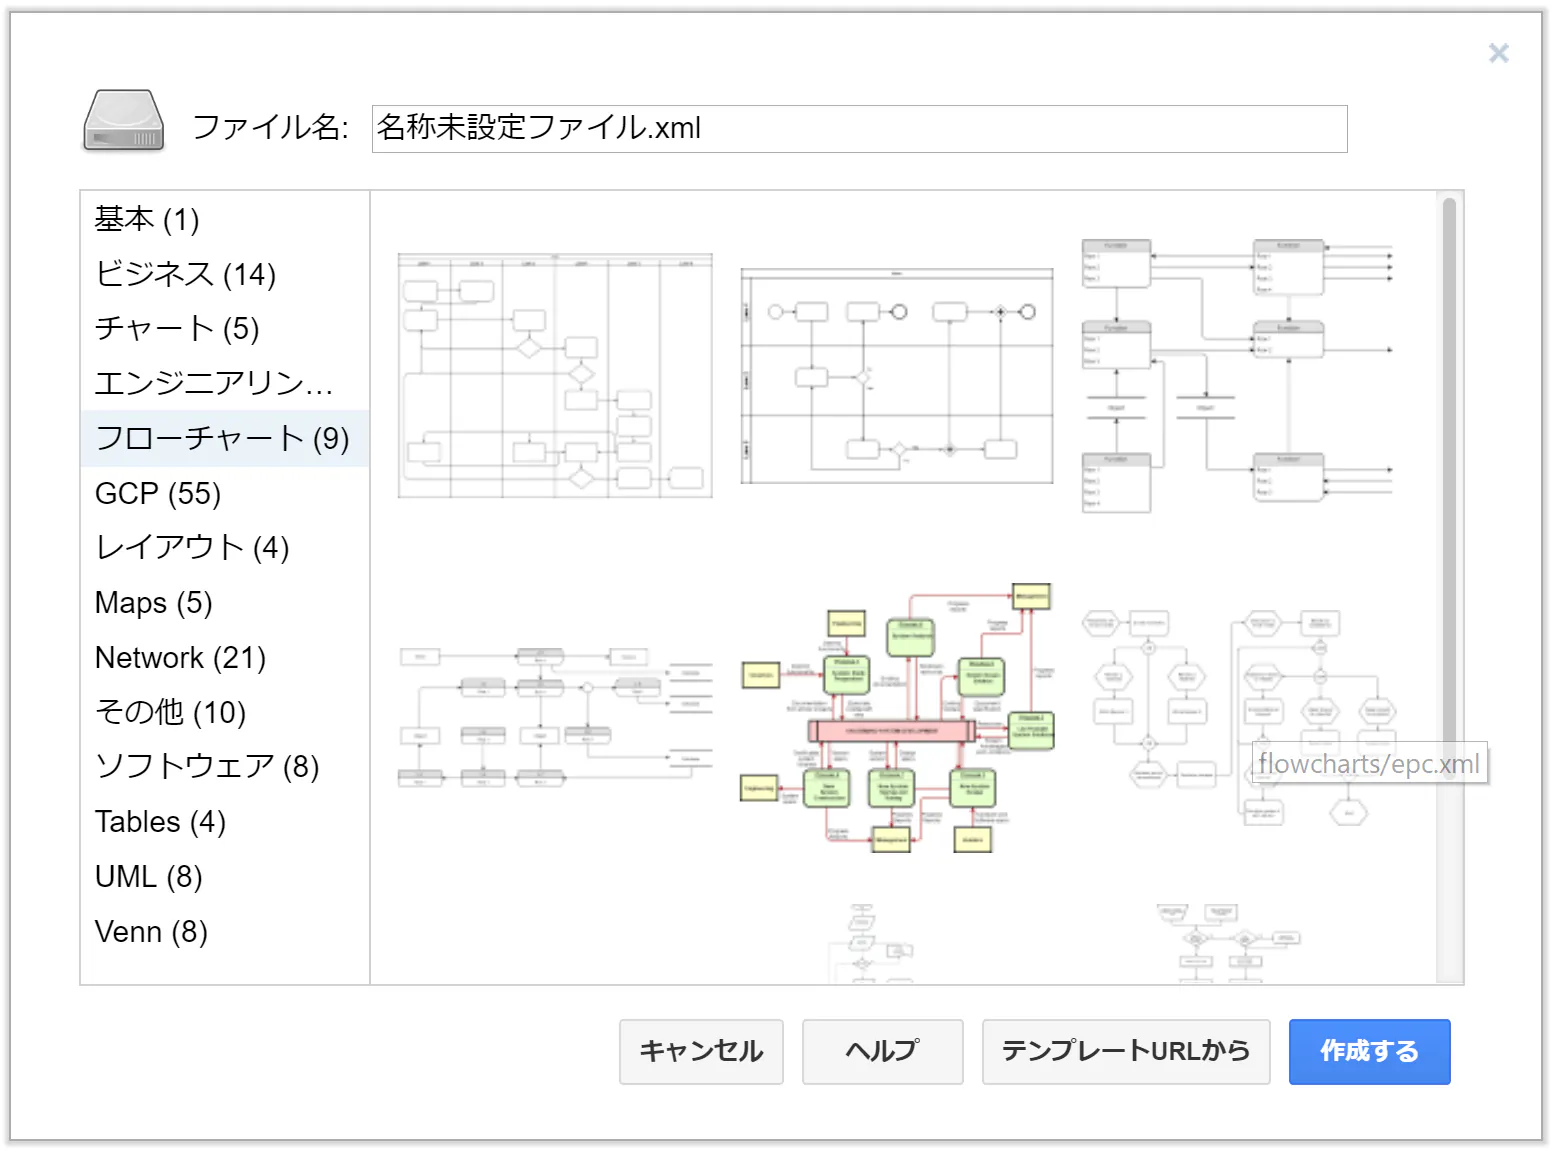Choose the partially visible vertical flowchart thumbnail
The image size is (1553, 1151).
(x=870, y=942)
